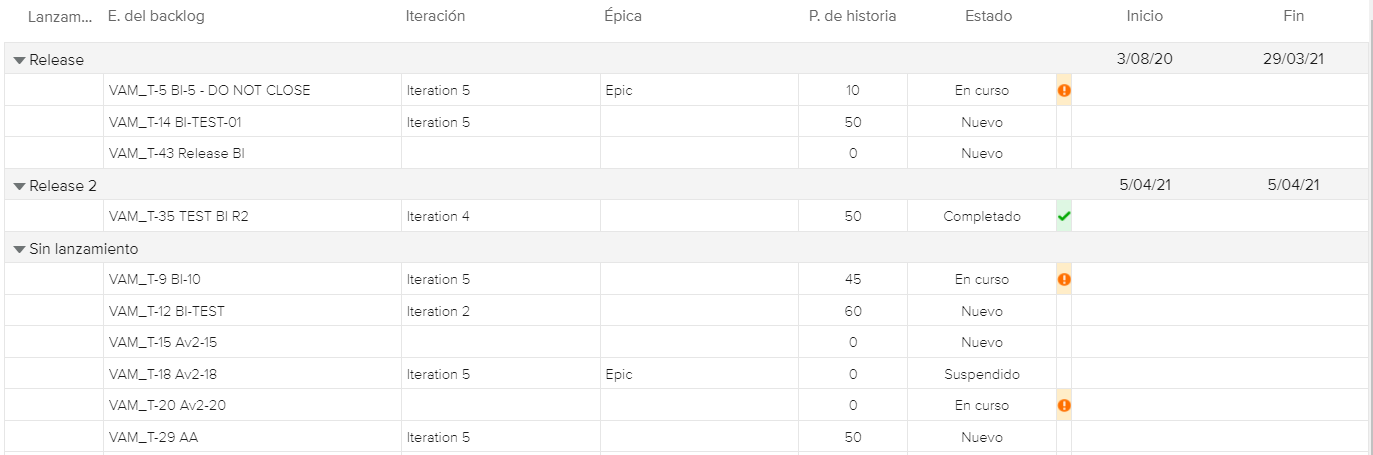This screenshot has width=1373, height=455.
Task: Click Suspendido status of VAM_T-18
Action: coord(981,374)
